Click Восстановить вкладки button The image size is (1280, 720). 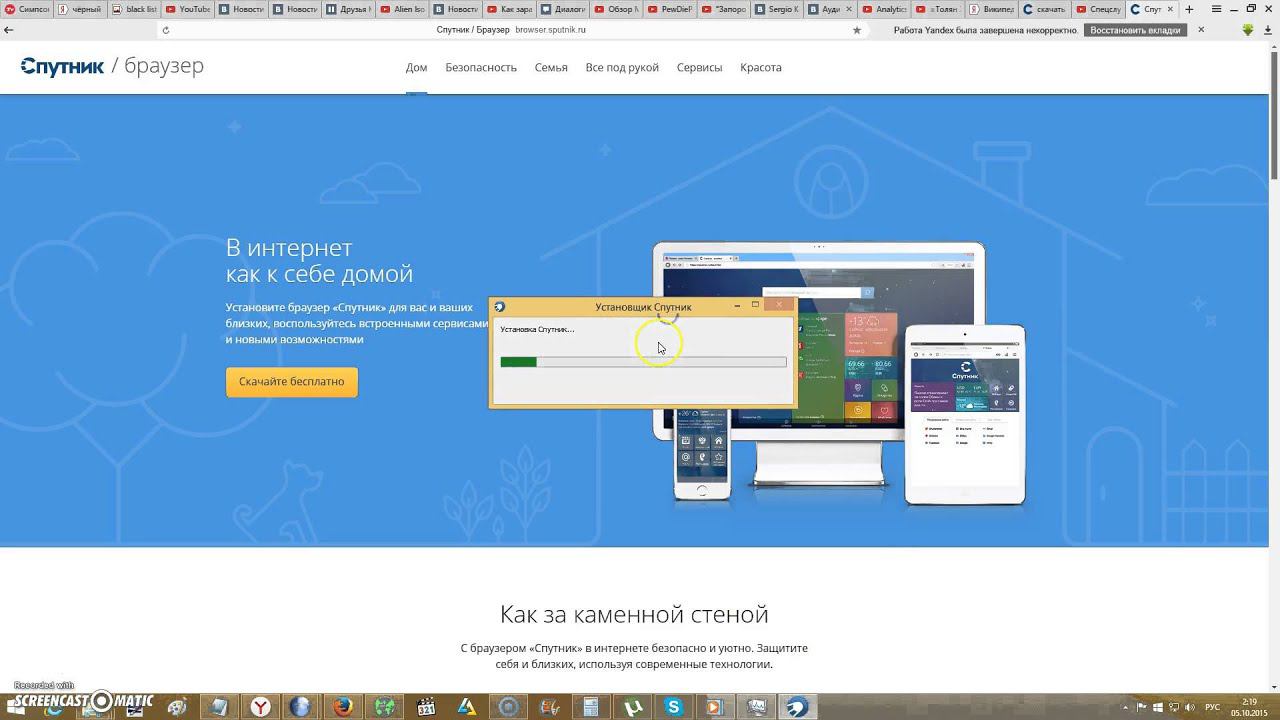tap(1135, 30)
